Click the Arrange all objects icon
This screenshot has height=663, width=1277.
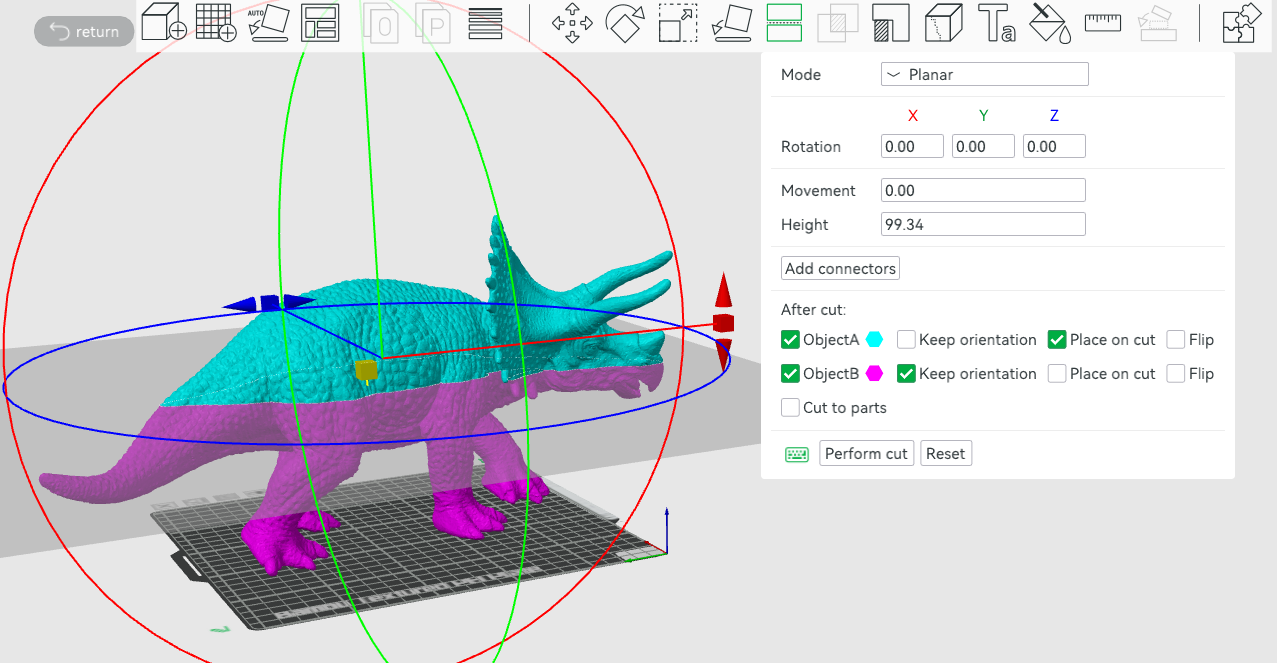click(x=320, y=22)
